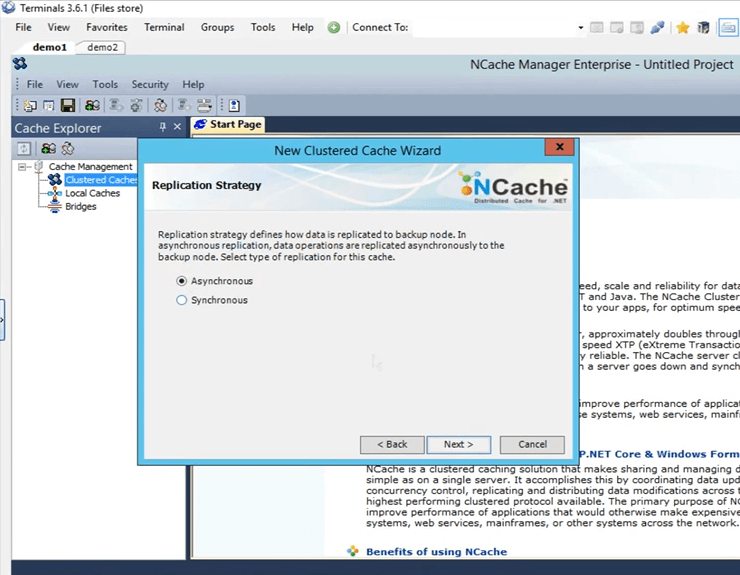
Task: Click the green-plus cache icon in the main toolbar
Action: click(92, 105)
